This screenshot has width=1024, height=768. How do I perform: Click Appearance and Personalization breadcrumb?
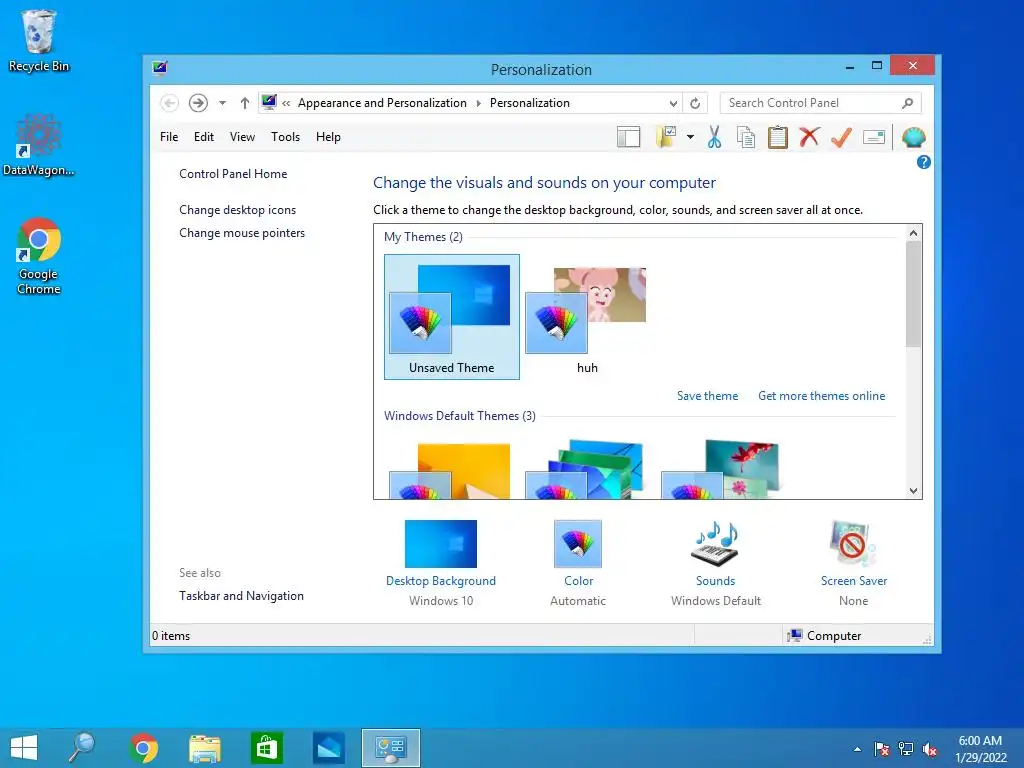click(382, 103)
